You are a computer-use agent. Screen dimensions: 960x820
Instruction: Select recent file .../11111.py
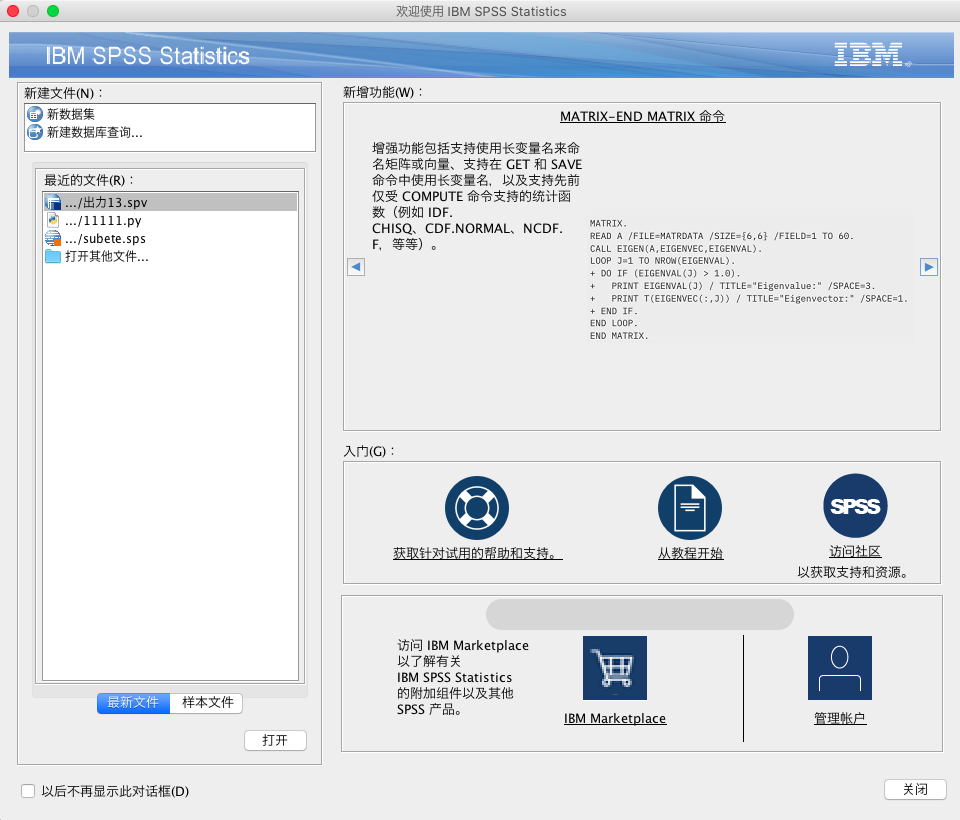170,220
